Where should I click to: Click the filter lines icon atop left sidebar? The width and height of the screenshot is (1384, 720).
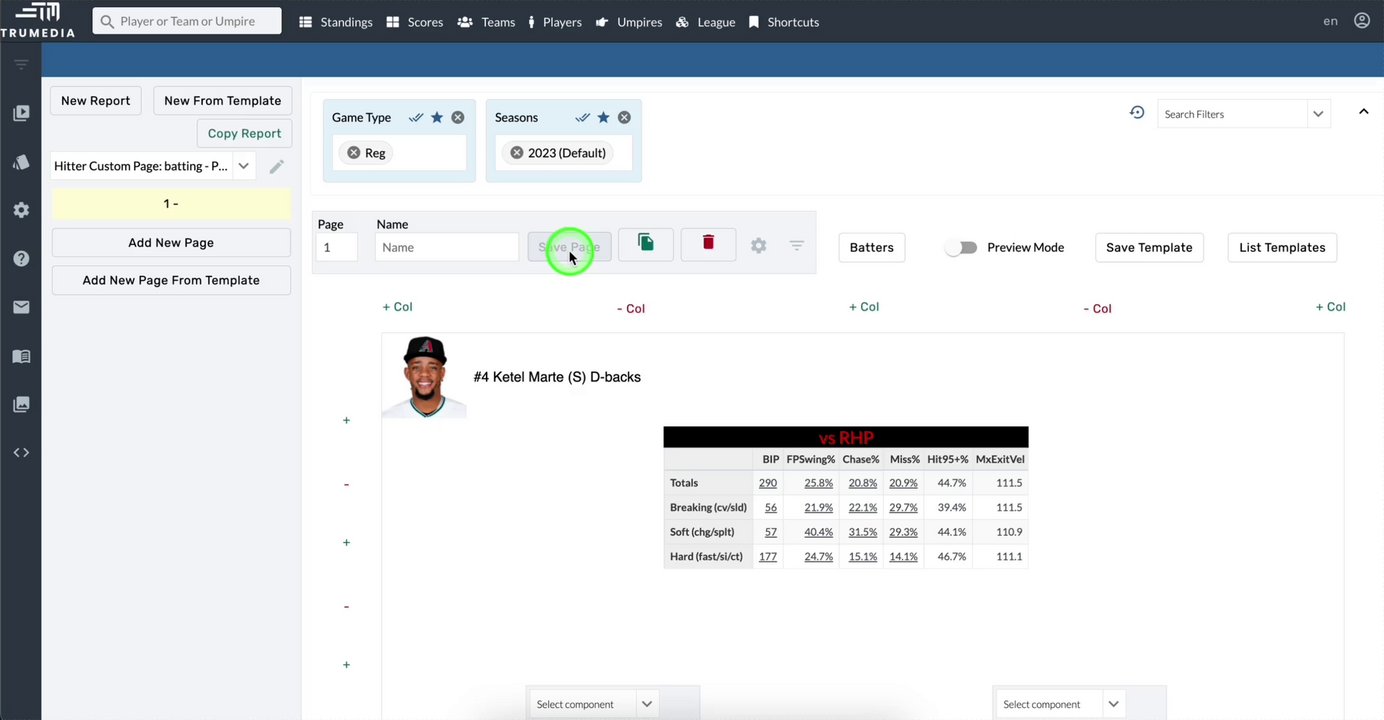point(21,65)
